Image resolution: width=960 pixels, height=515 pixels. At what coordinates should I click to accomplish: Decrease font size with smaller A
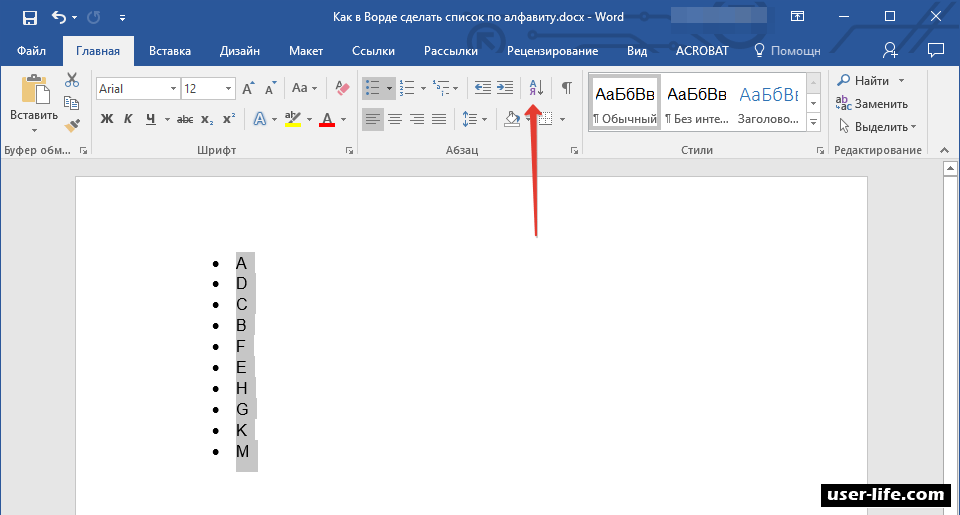(270, 89)
